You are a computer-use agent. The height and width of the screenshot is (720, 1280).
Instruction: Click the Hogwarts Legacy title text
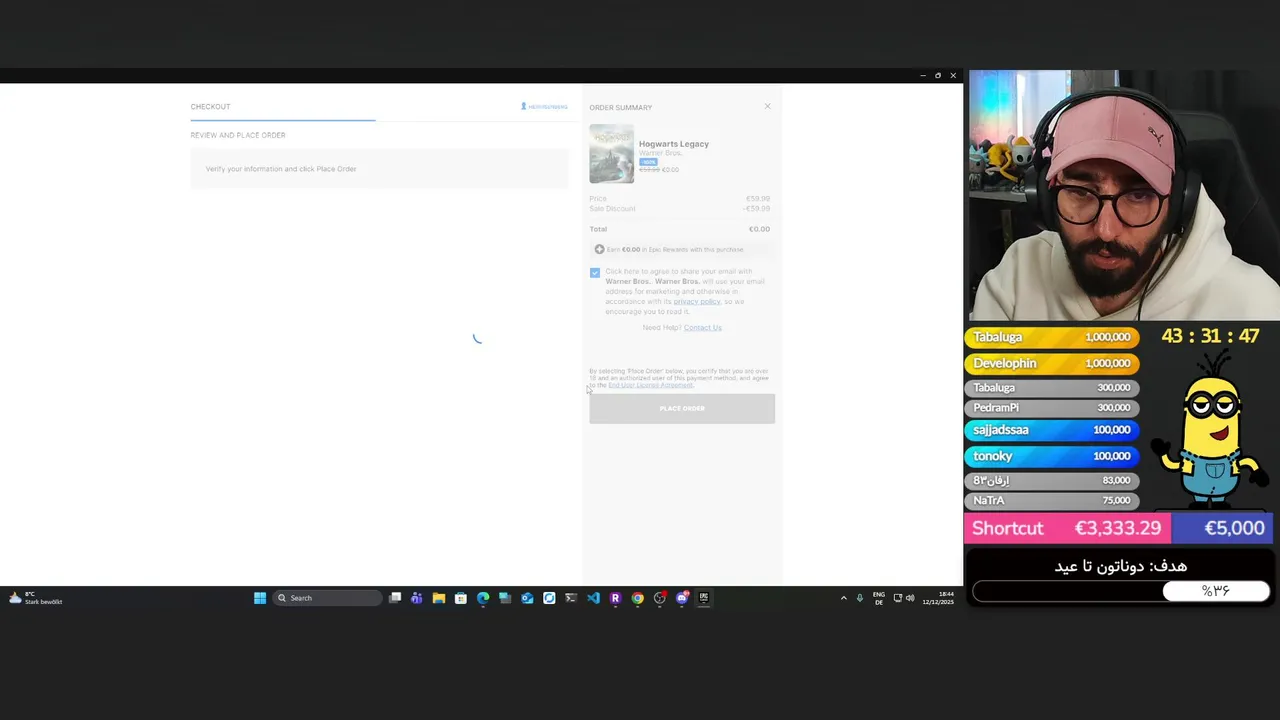(x=674, y=144)
